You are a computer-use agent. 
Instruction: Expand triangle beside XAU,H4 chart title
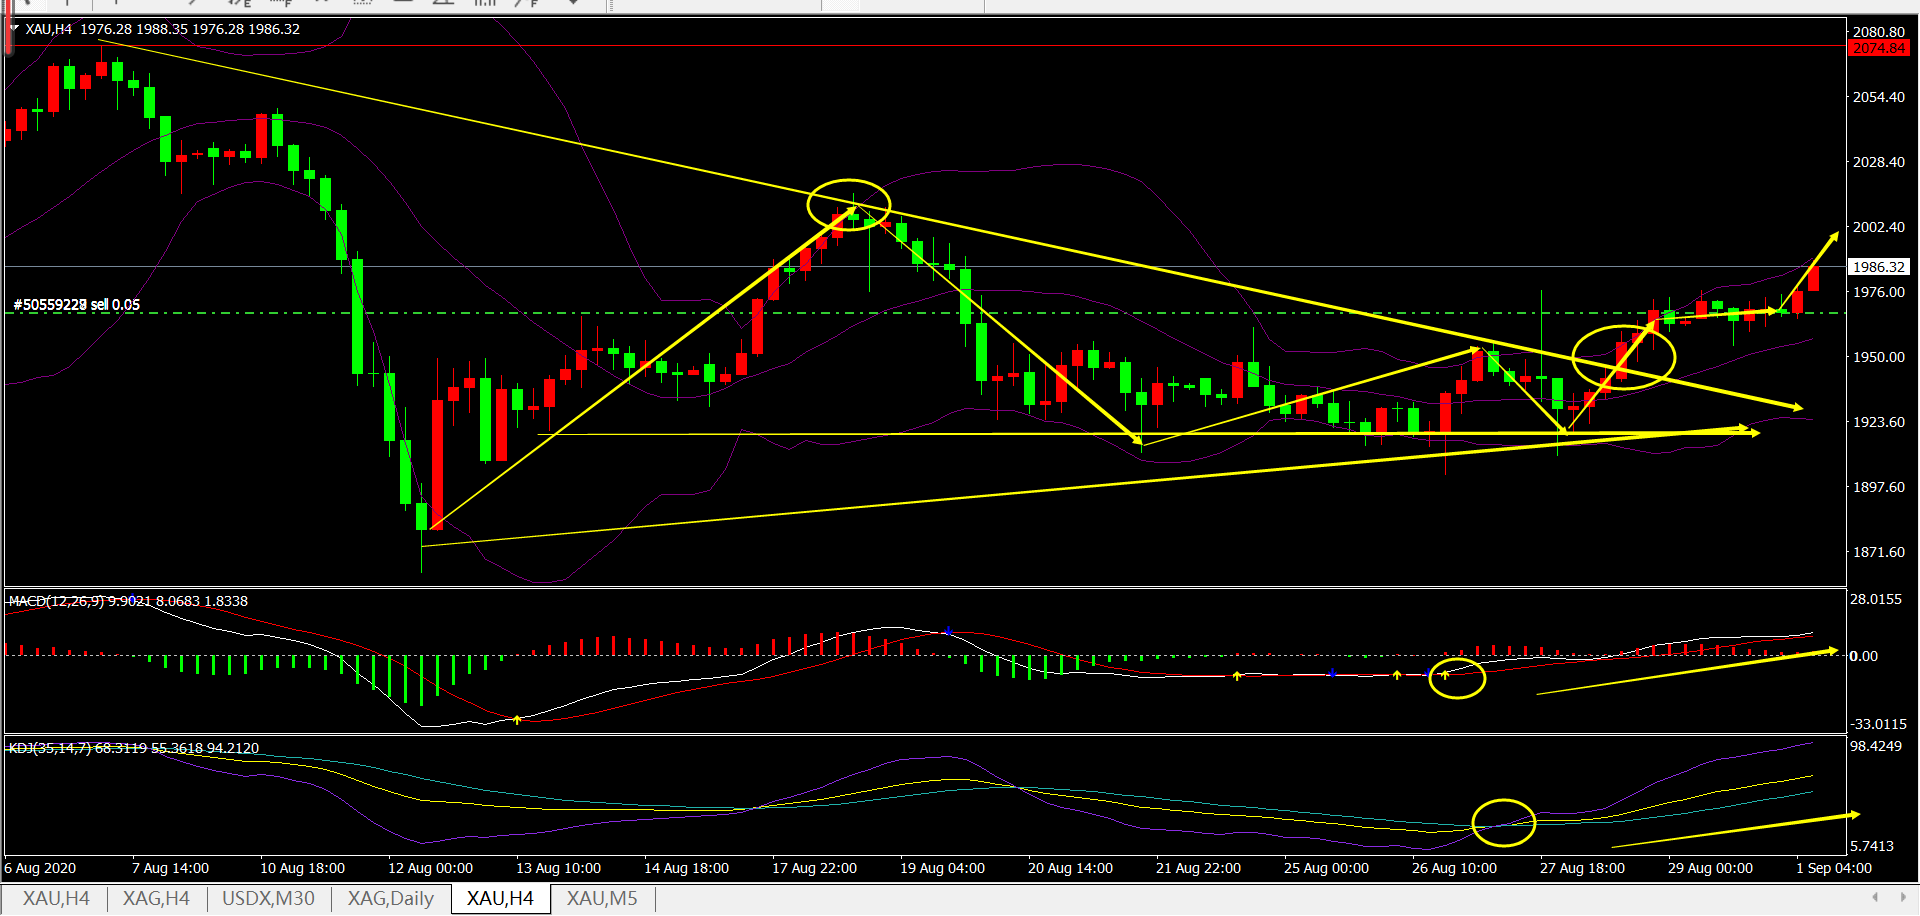pyautogui.click(x=14, y=29)
